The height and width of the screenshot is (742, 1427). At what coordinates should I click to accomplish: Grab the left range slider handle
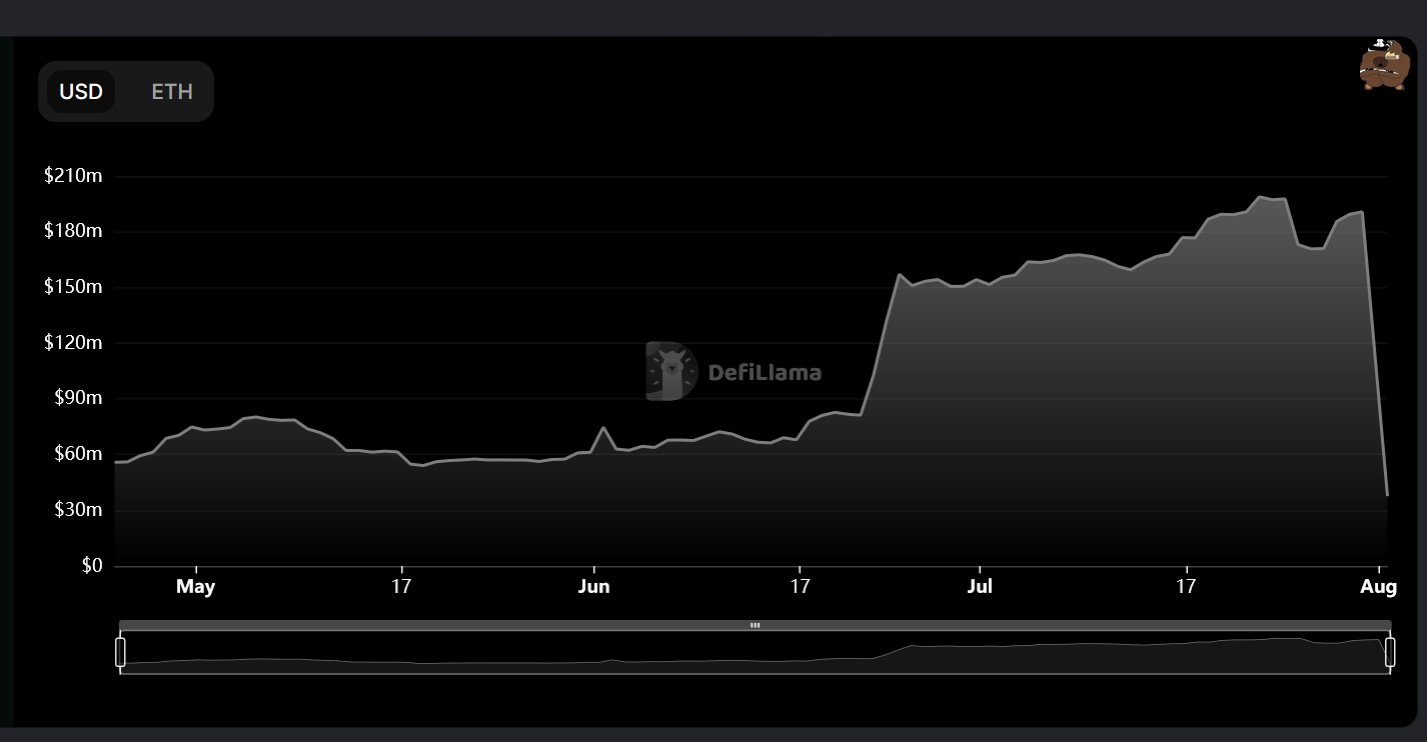(120, 652)
